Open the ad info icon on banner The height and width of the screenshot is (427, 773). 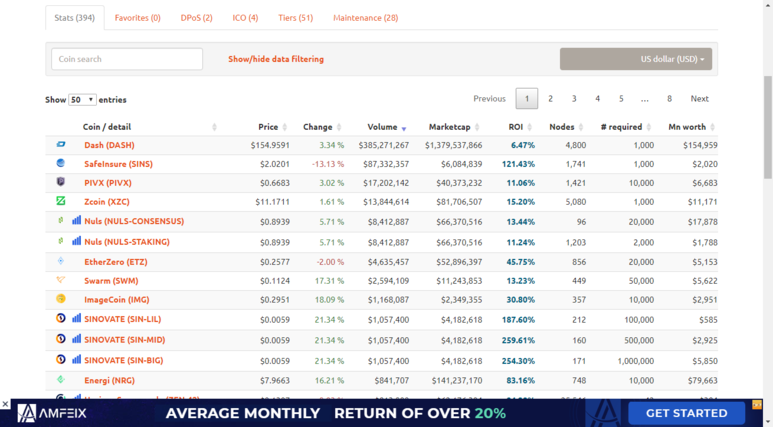pyautogui.click(x=757, y=404)
